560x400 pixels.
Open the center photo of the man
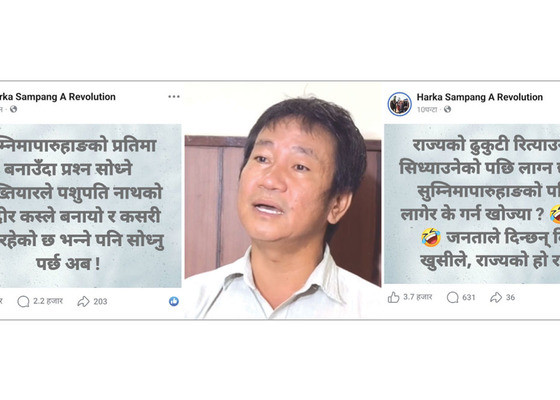pyautogui.click(x=283, y=201)
